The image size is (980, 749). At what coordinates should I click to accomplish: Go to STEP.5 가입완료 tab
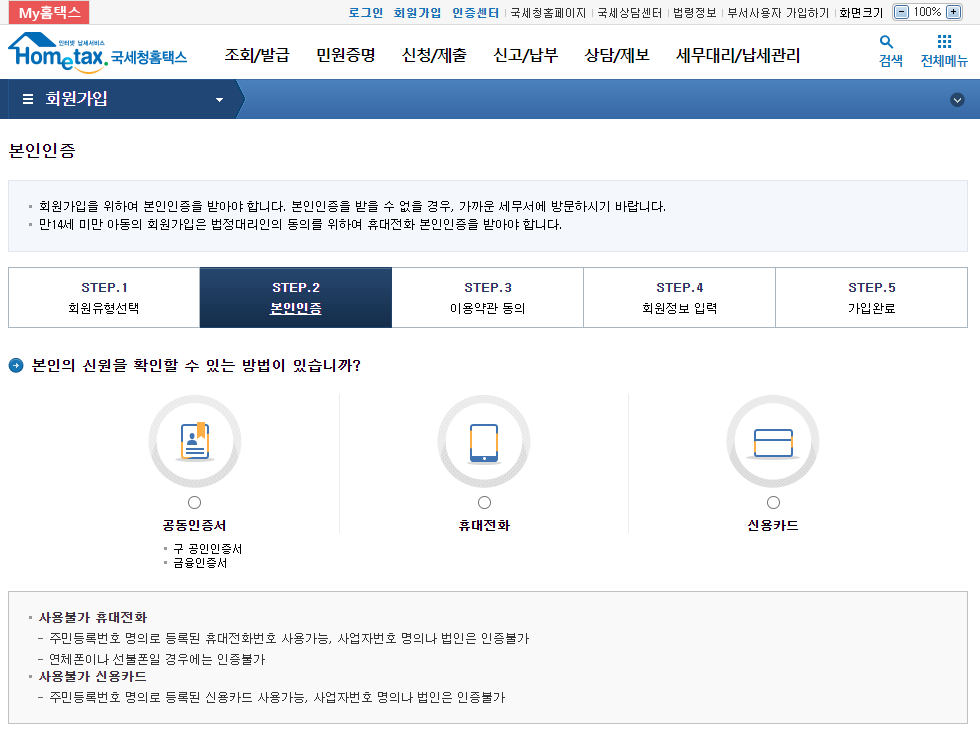[871, 298]
